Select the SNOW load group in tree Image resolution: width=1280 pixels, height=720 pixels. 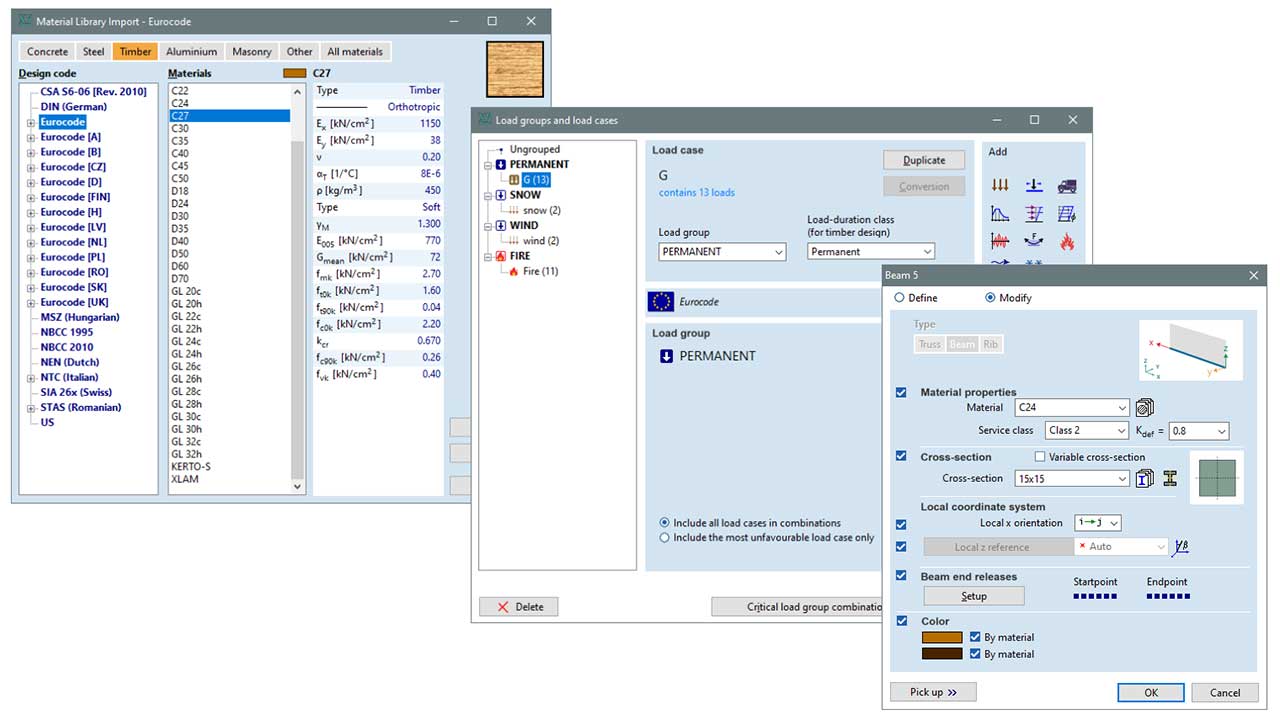pyautogui.click(x=525, y=195)
